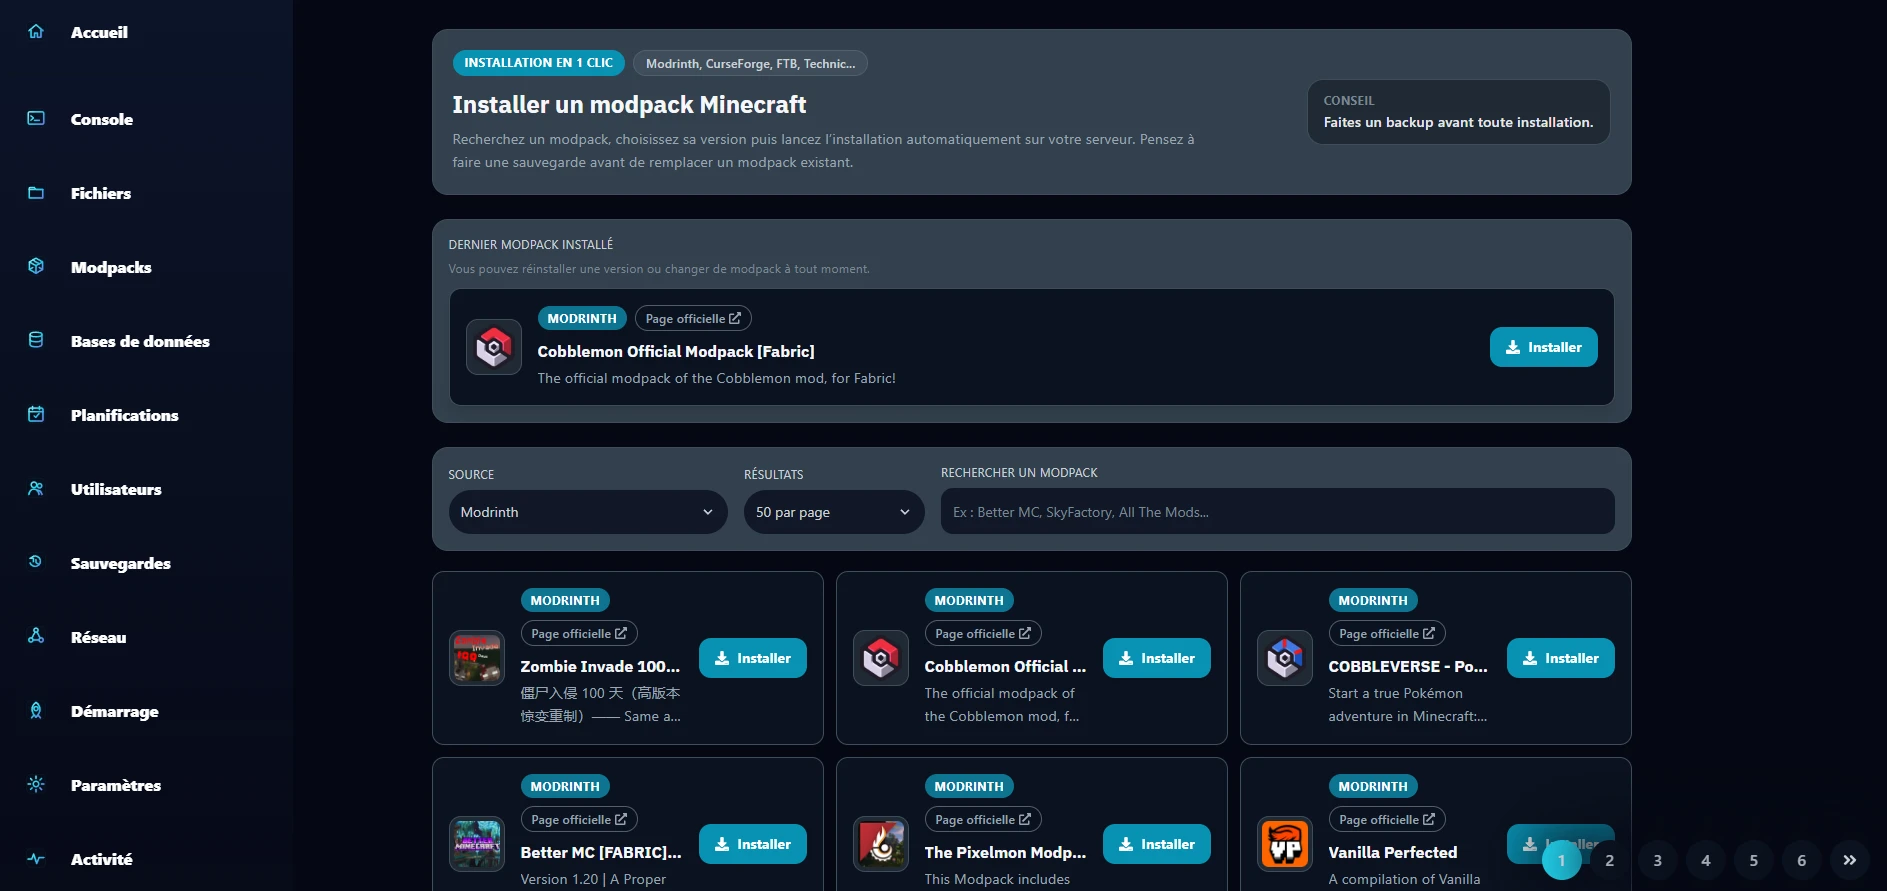Screen dimensions: 1887x891
Task: Click the Activité pulse icon
Action: (x=36, y=858)
